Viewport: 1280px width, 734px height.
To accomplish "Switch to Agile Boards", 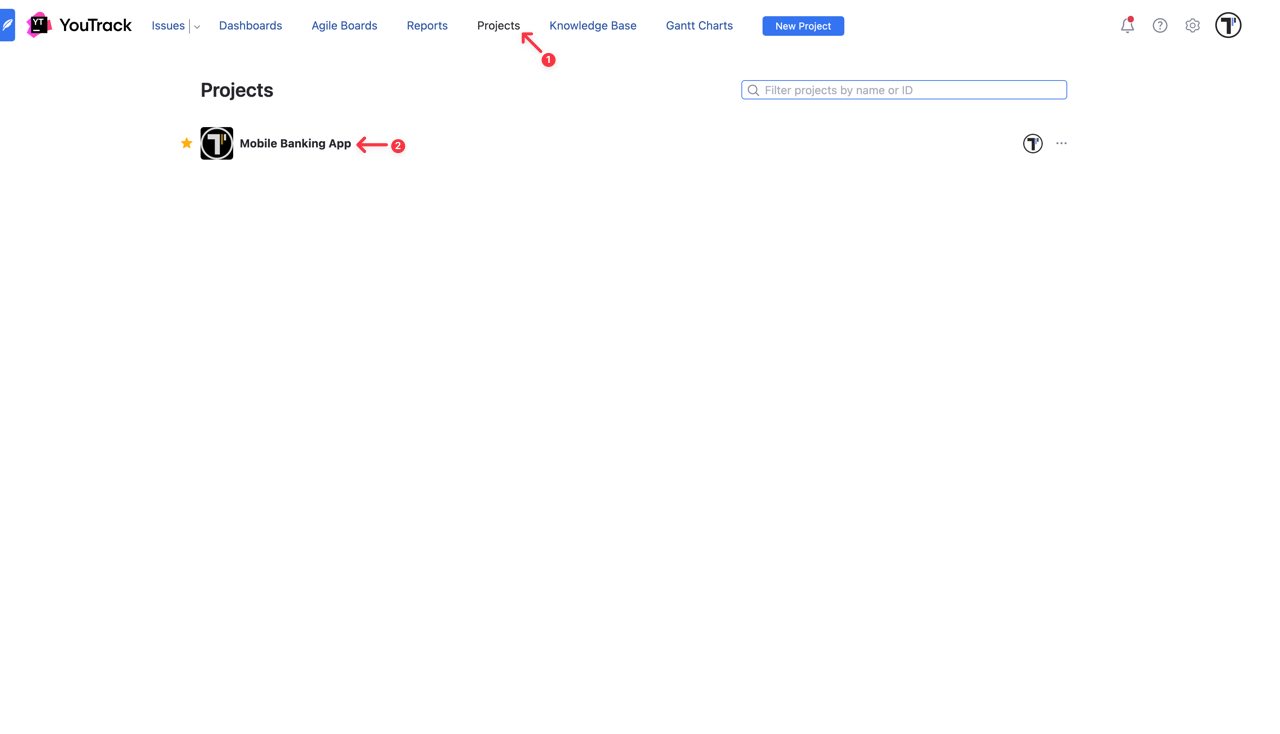I will 344,26.
